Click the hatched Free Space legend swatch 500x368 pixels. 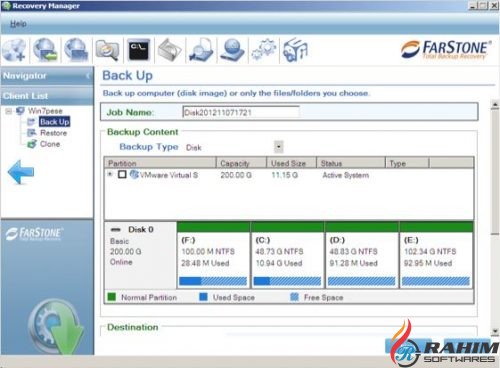(x=294, y=297)
